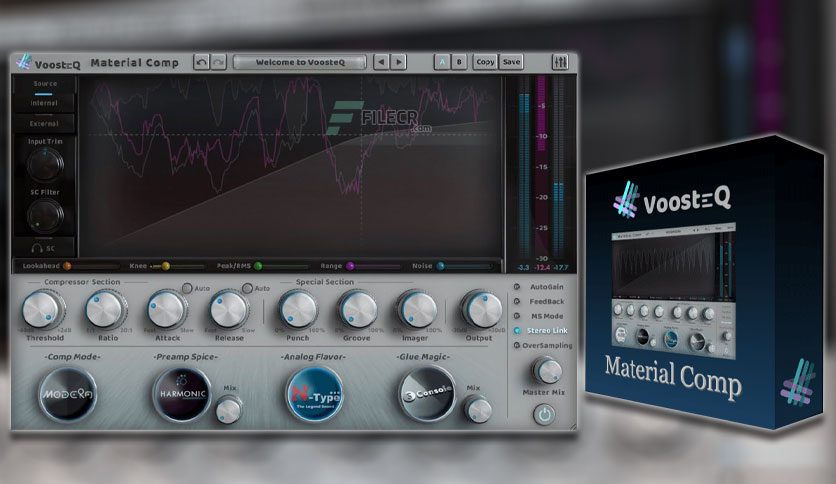Screen dimensions: 836x484
Task: Toggle FeedBack option
Action: click(538, 301)
